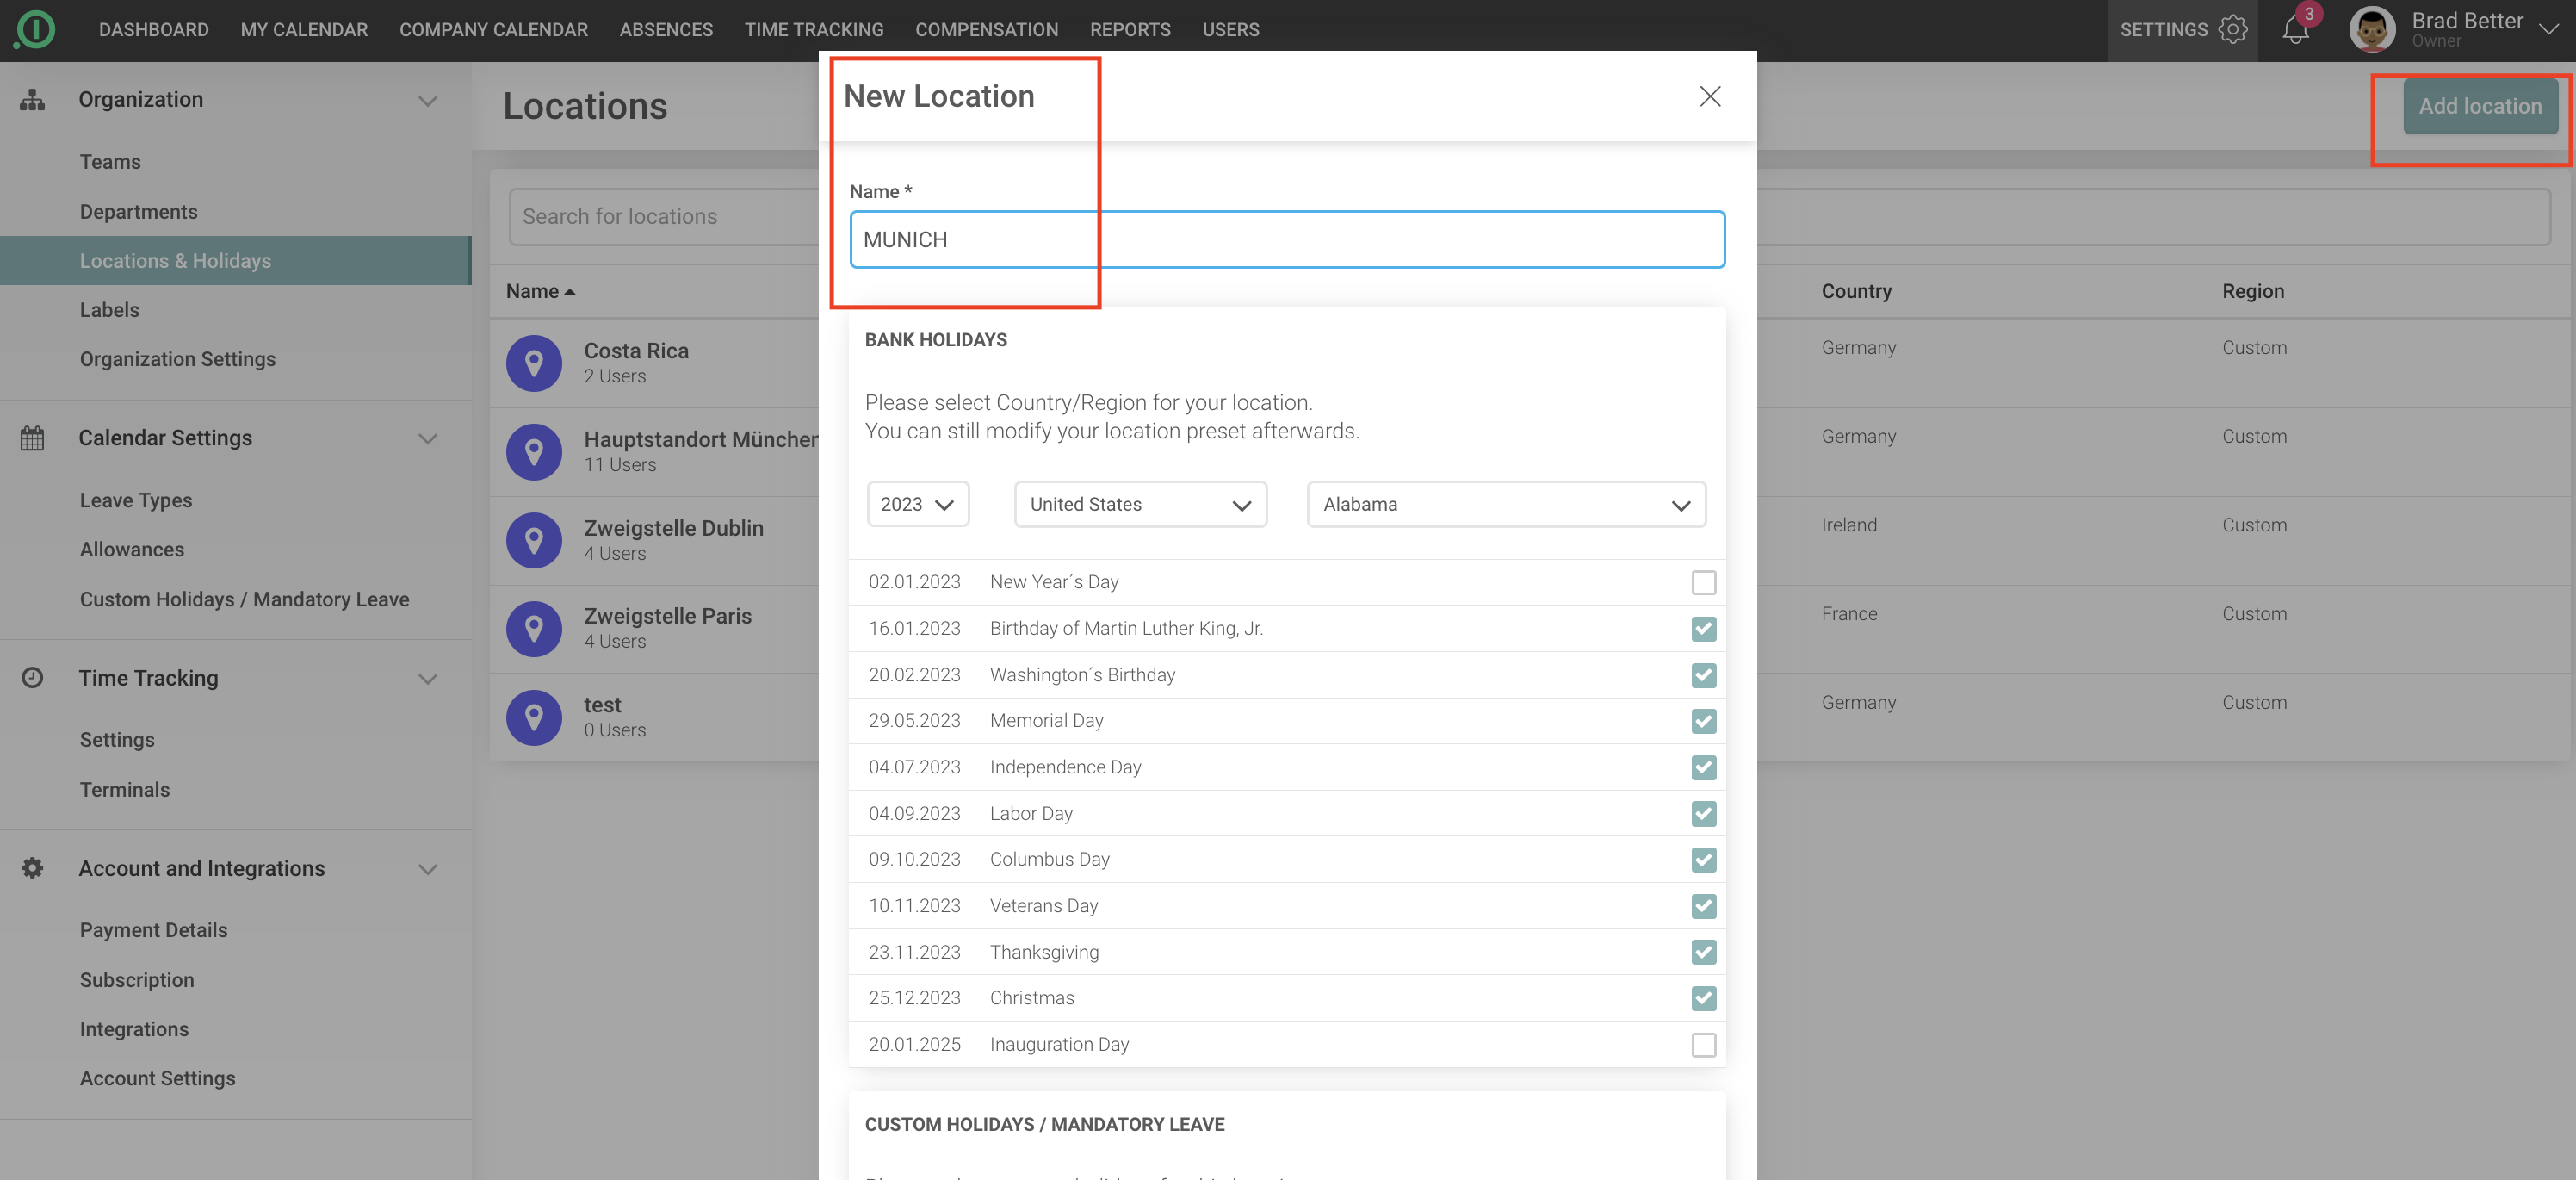Image resolution: width=2576 pixels, height=1180 pixels.
Task: Enable the Inauguration Day holiday checkbox
Action: coord(1703,1044)
